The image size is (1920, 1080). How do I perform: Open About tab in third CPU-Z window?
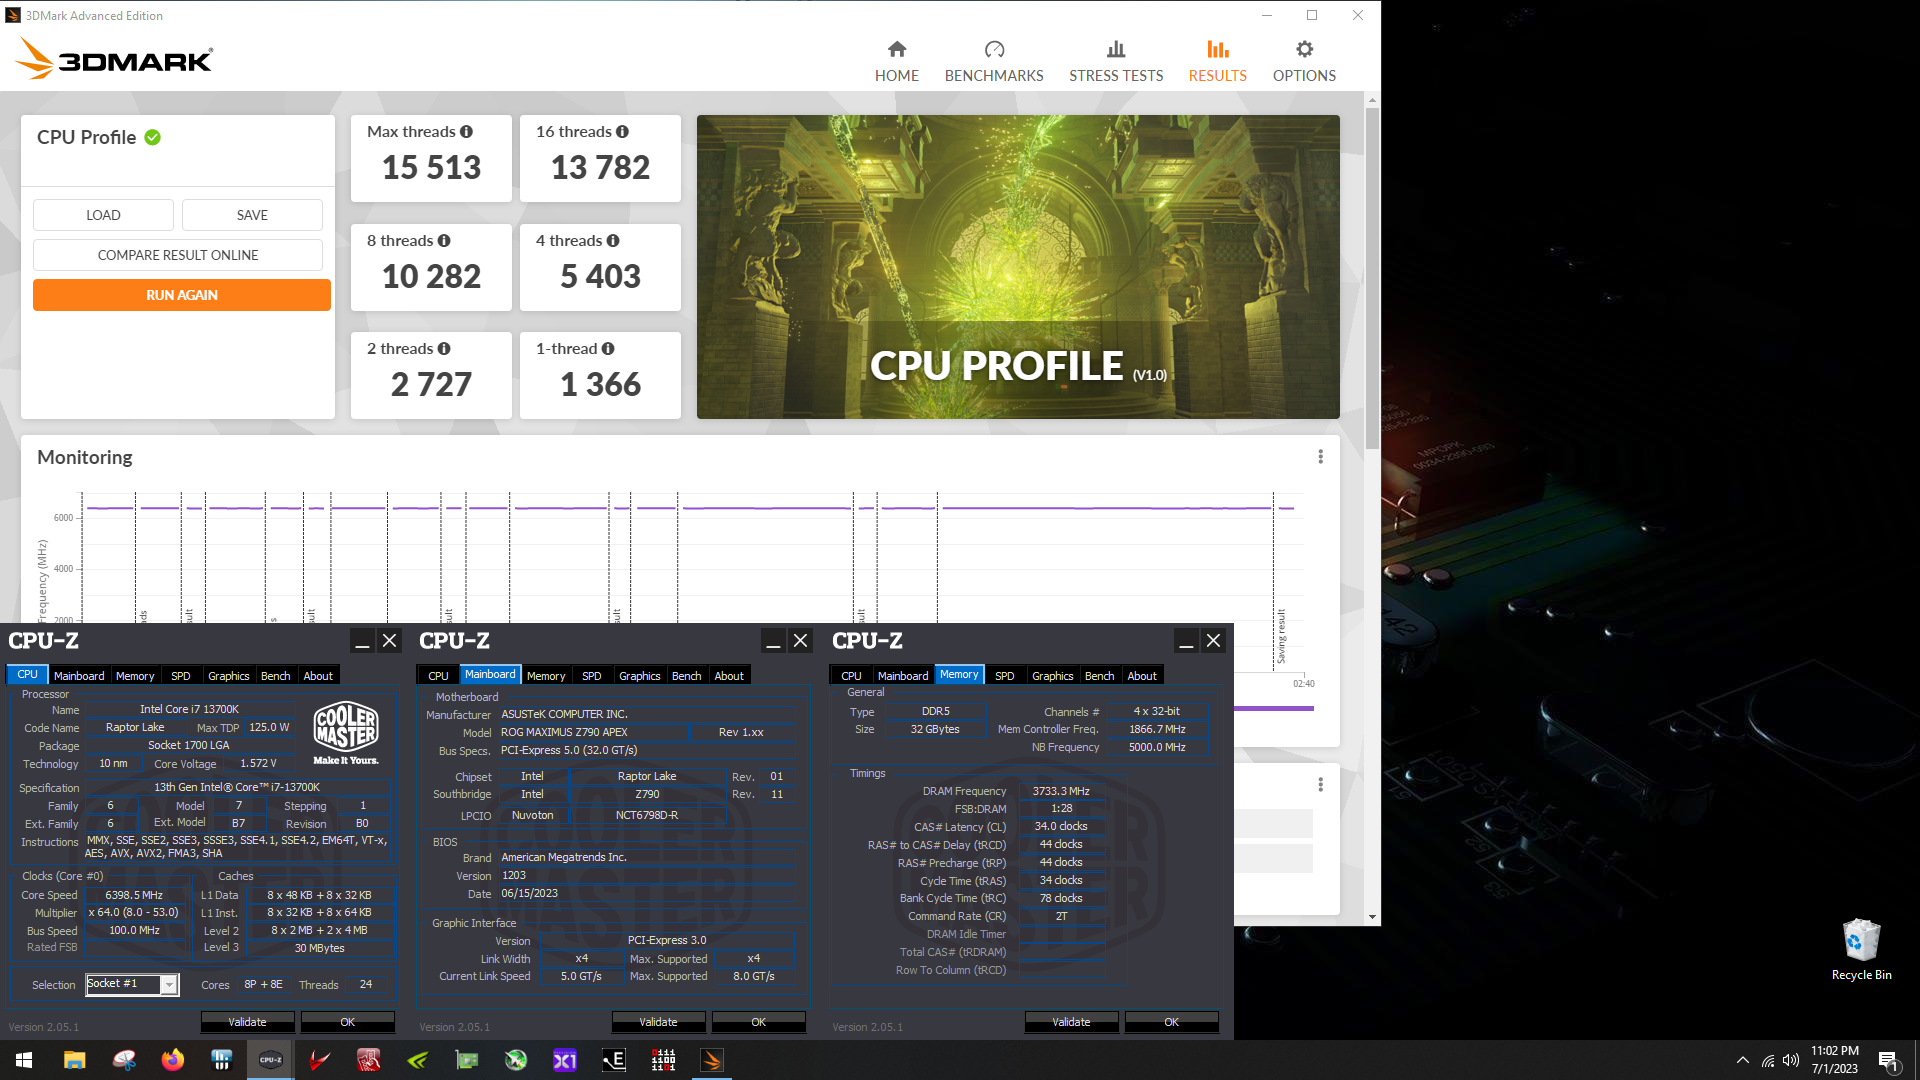click(x=1142, y=676)
